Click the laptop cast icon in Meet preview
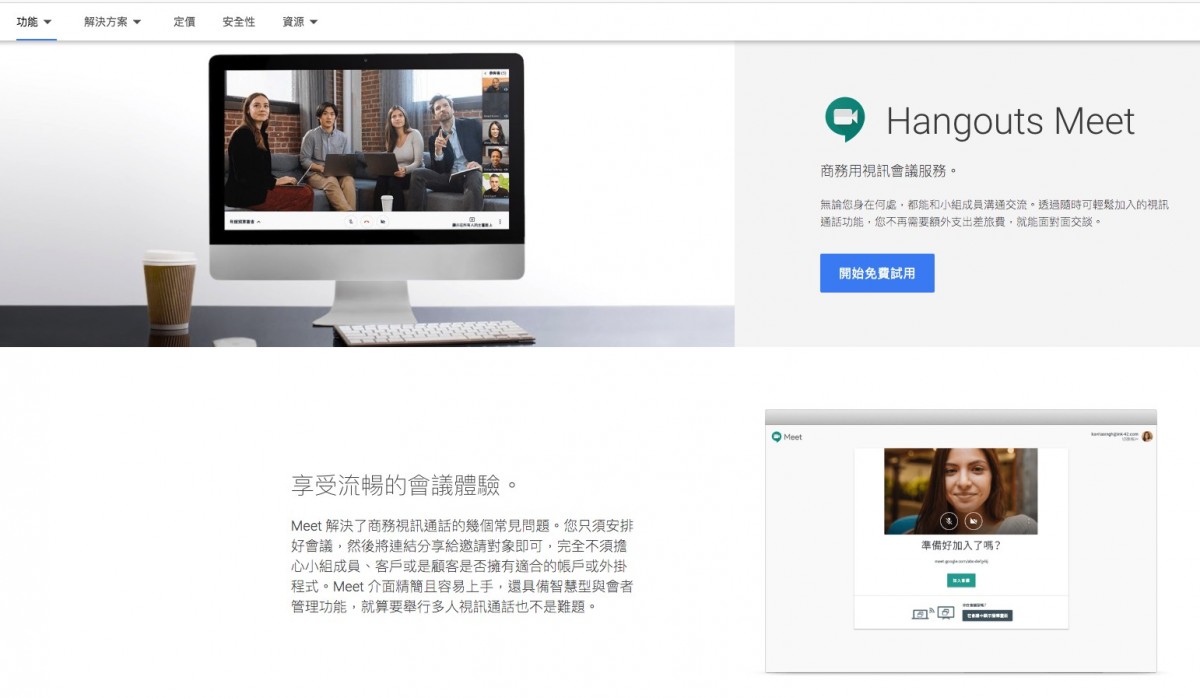 point(922,614)
